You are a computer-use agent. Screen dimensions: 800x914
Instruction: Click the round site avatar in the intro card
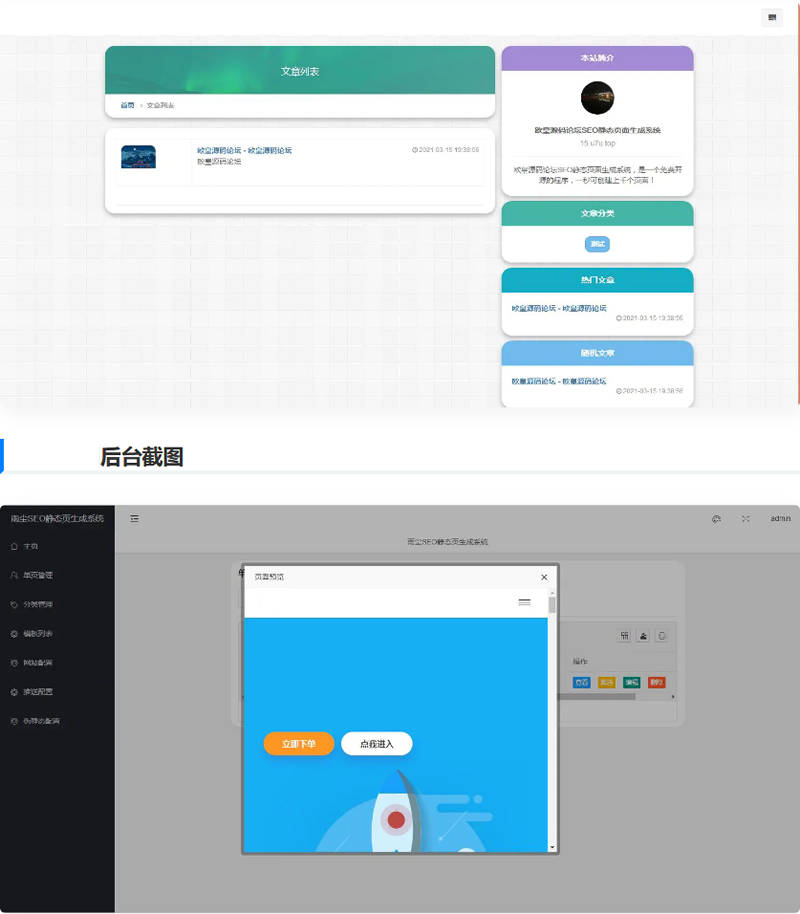coord(597,98)
